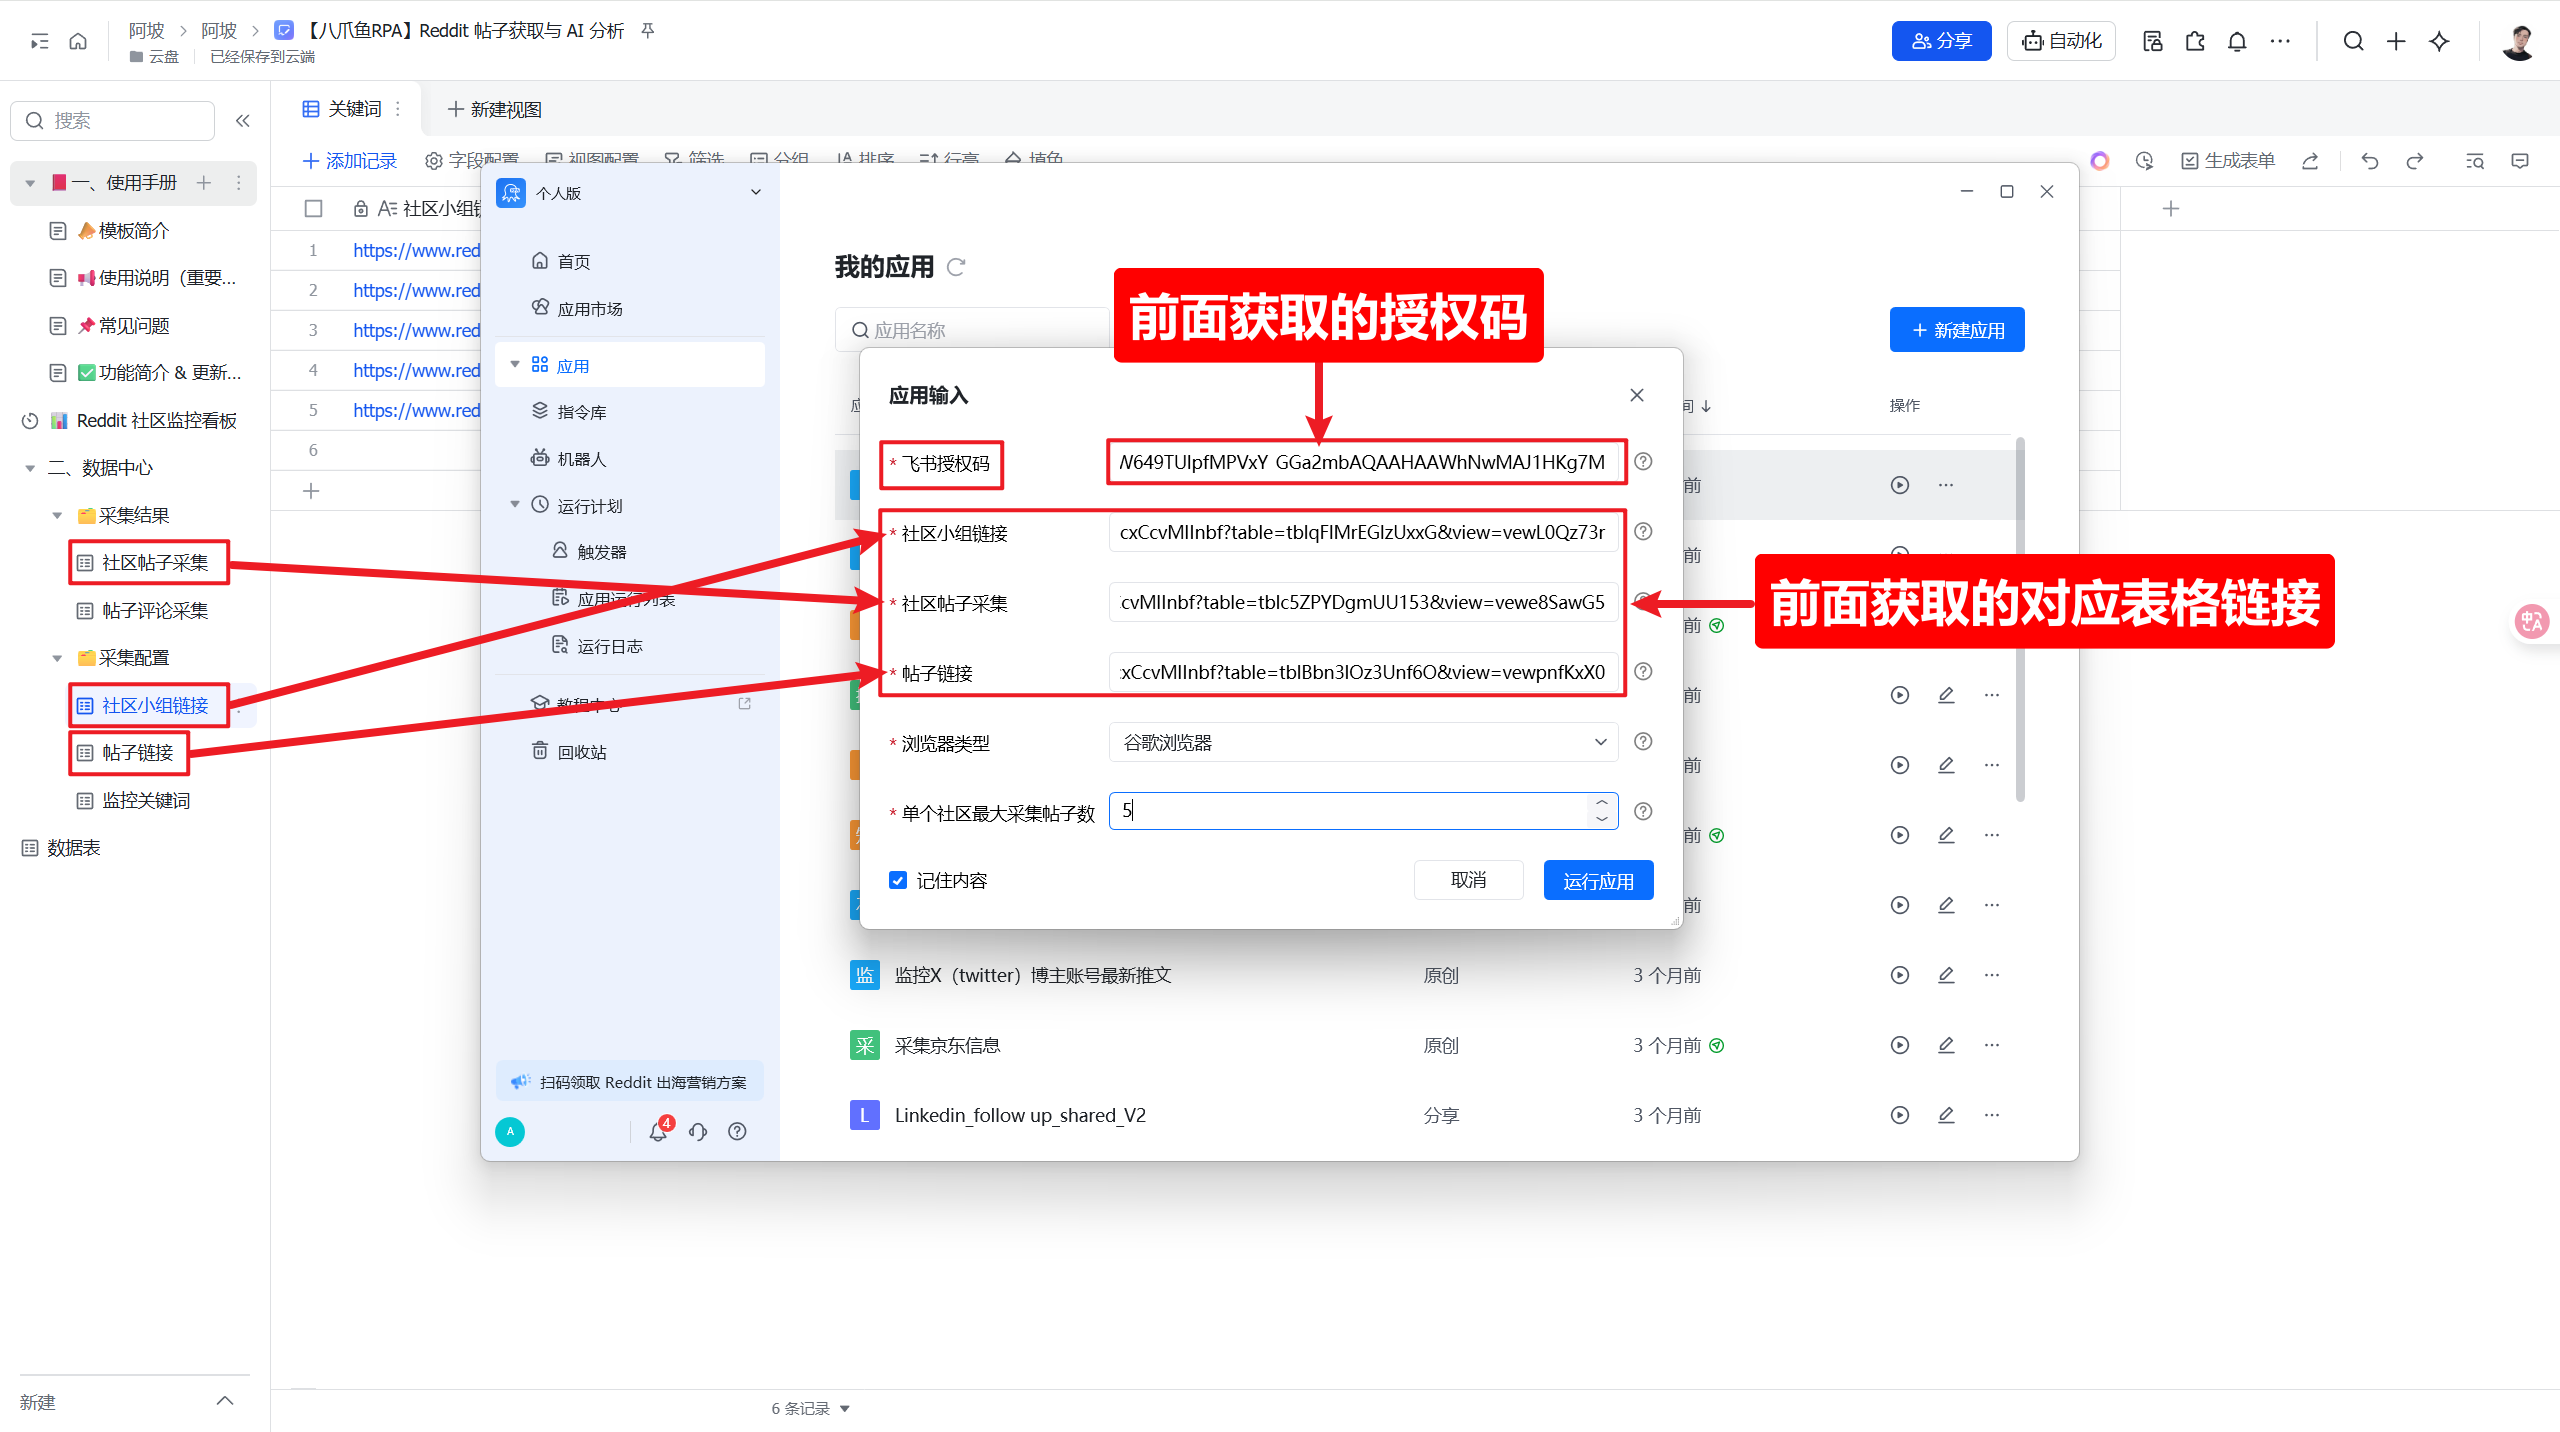Click the stepper up arrow for max posts
This screenshot has width=2560, height=1432.
pos(1602,802)
